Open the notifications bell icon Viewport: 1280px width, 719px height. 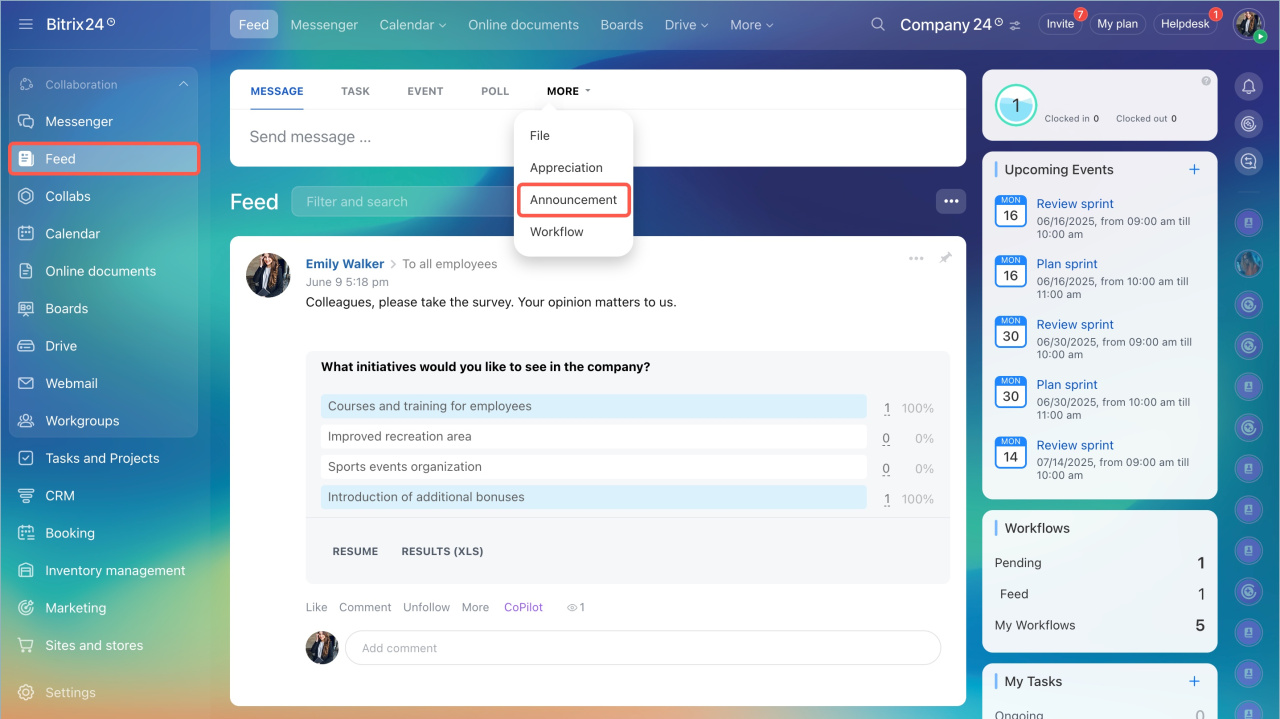1248,86
